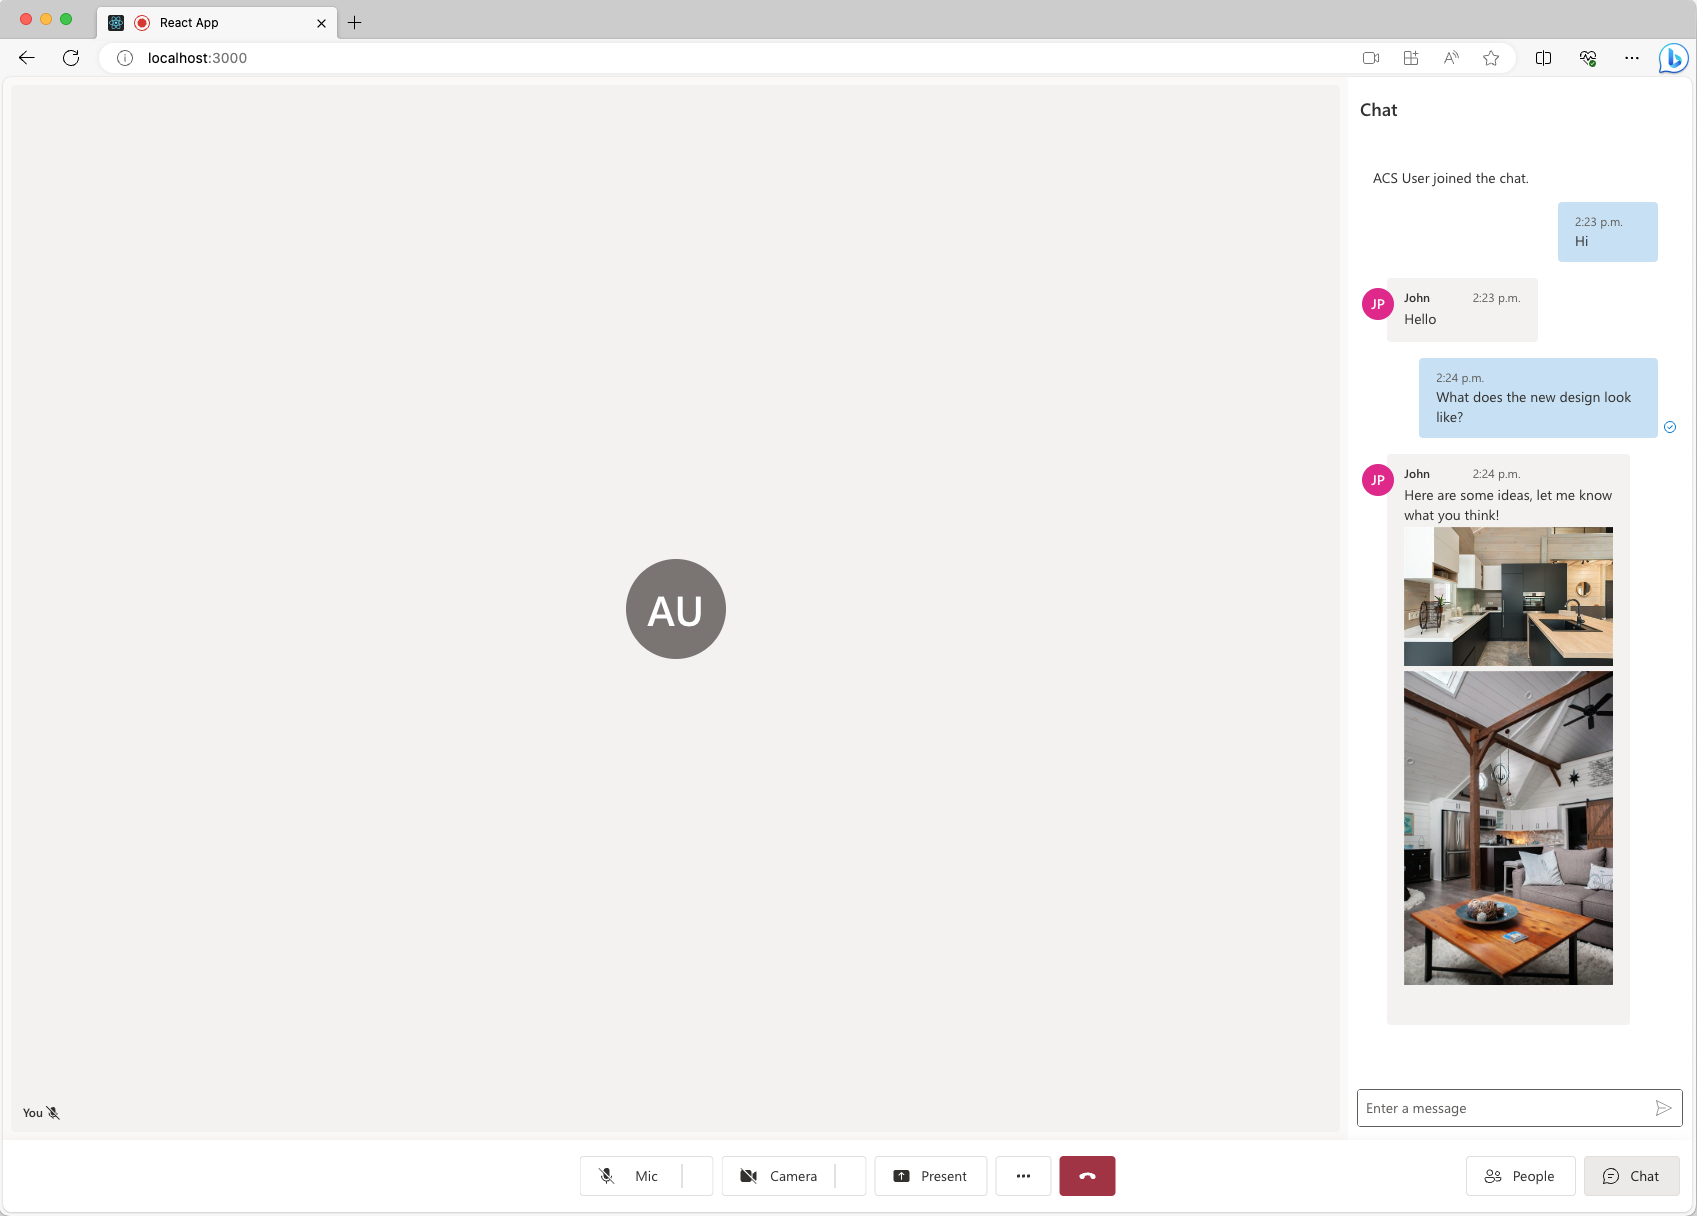Open the microphone device selection split dropdown
1697x1216 pixels.
tap(698, 1176)
